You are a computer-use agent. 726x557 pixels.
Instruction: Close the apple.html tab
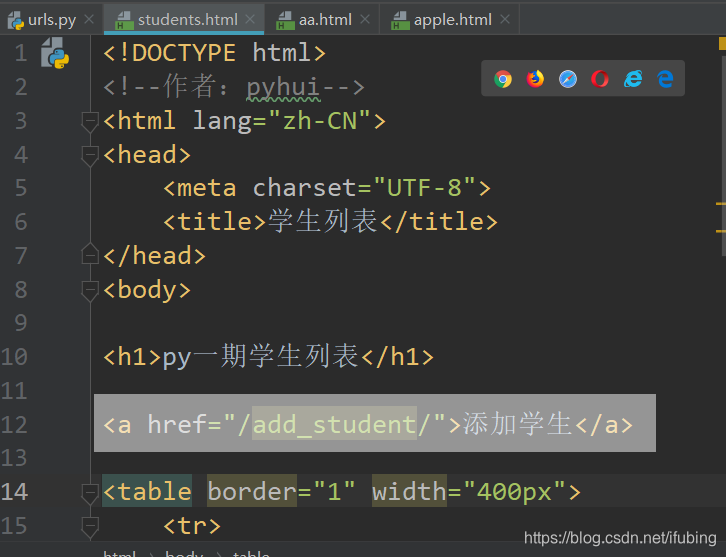[505, 19]
